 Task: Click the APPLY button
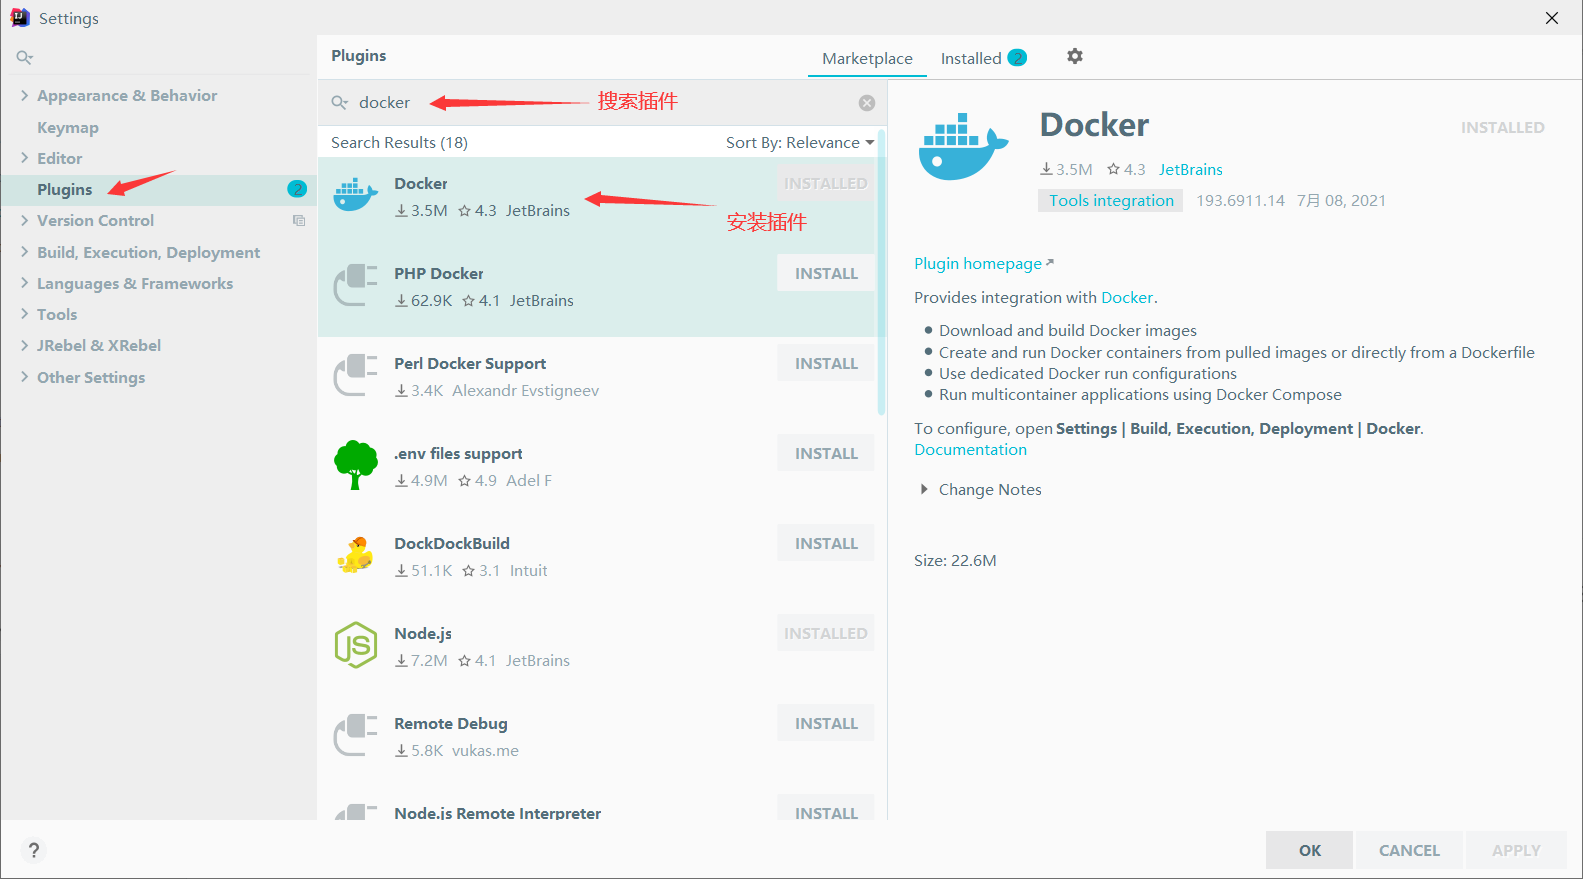[x=1516, y=850]
